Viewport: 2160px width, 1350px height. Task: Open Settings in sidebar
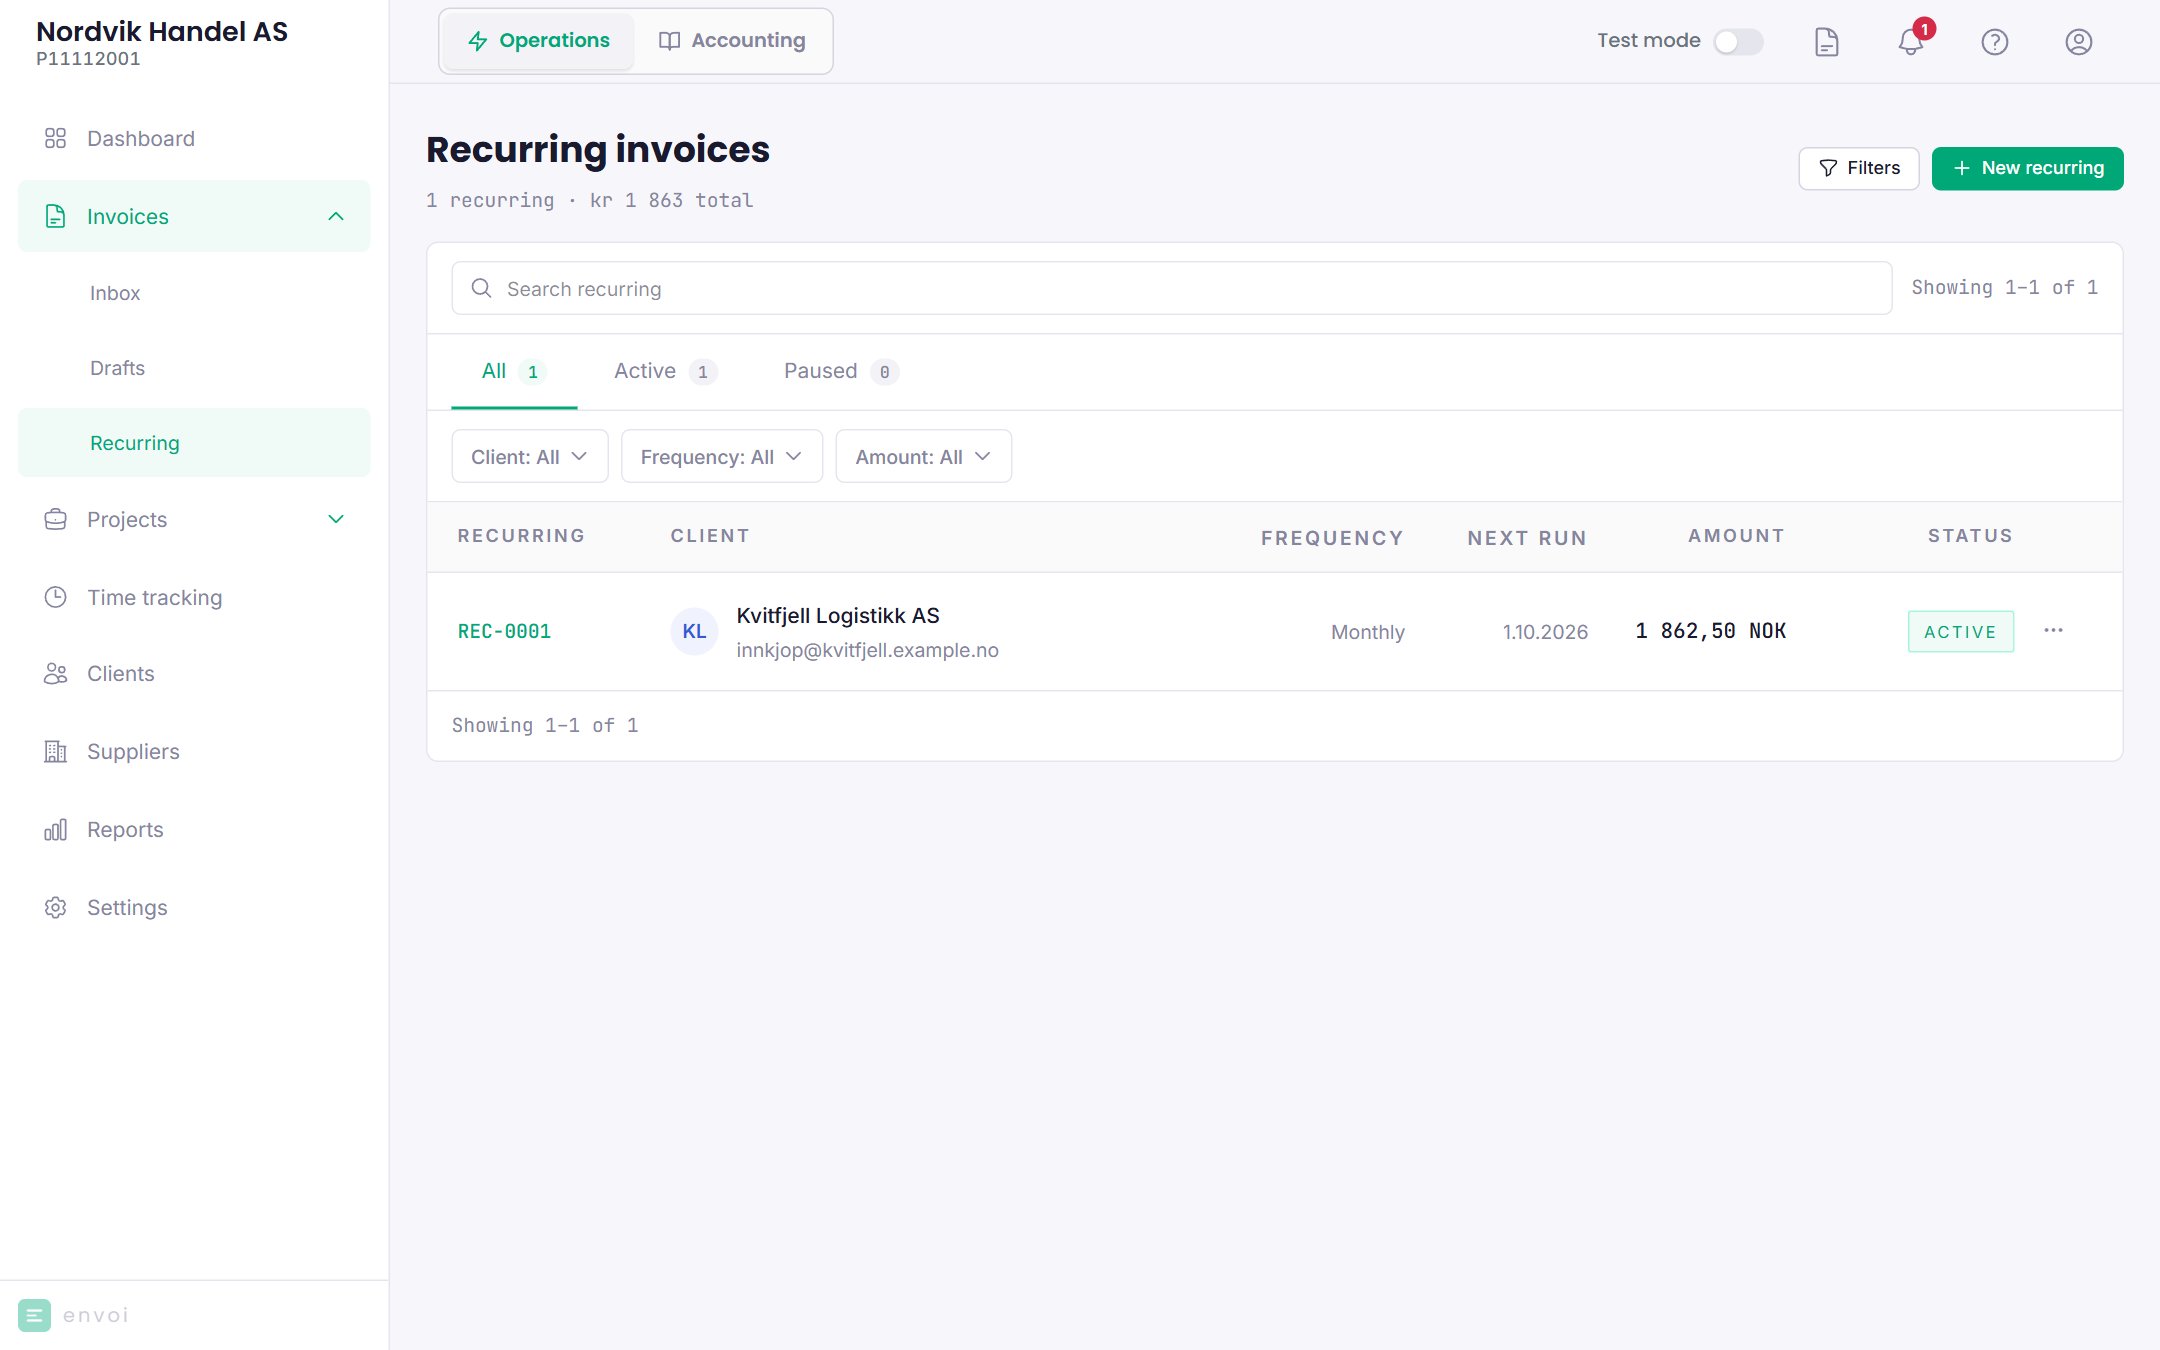tap(194, 907)
